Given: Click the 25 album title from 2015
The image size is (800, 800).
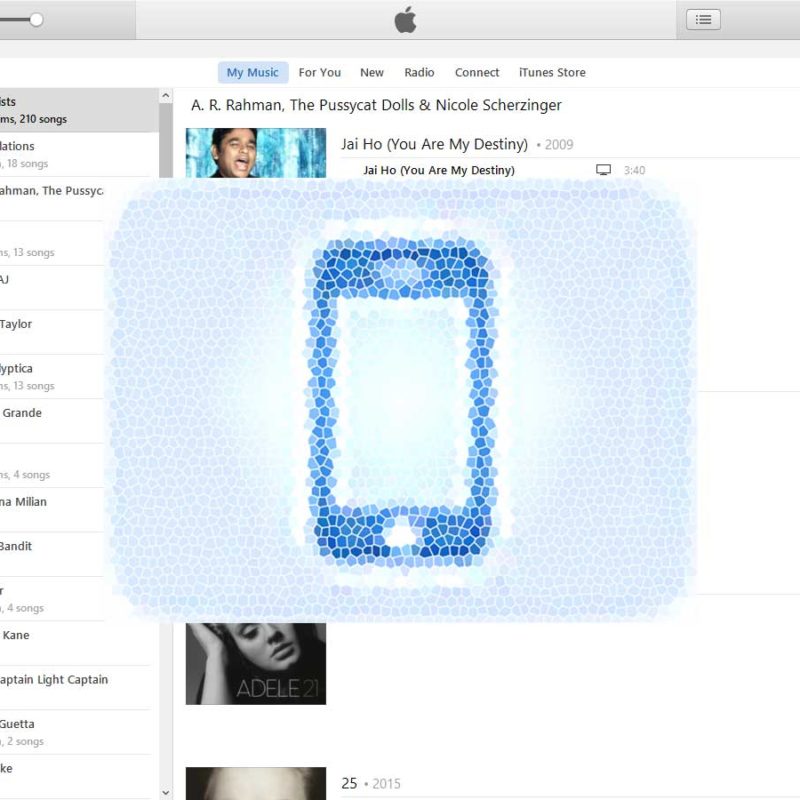Looking at the screenshot, I should 349,783.
